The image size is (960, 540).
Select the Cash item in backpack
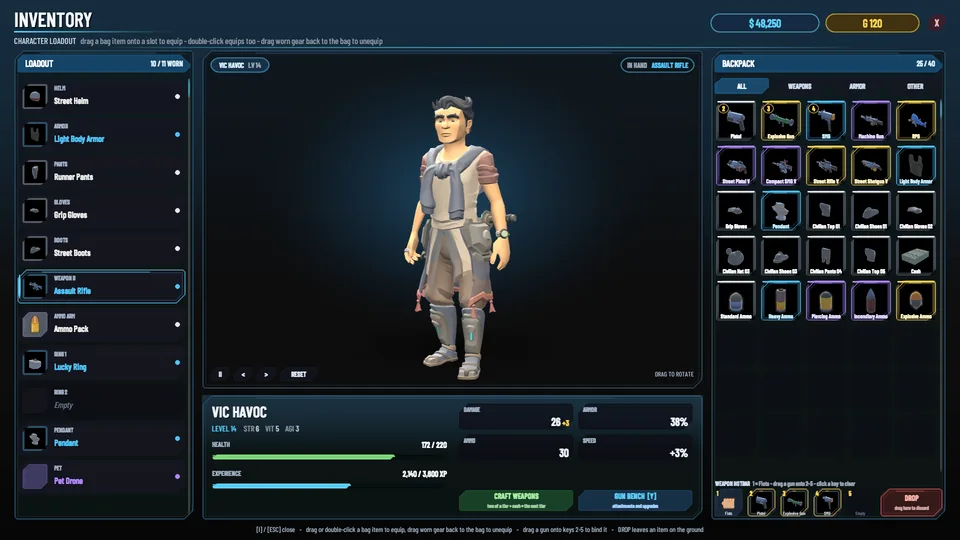pos(916,256)
